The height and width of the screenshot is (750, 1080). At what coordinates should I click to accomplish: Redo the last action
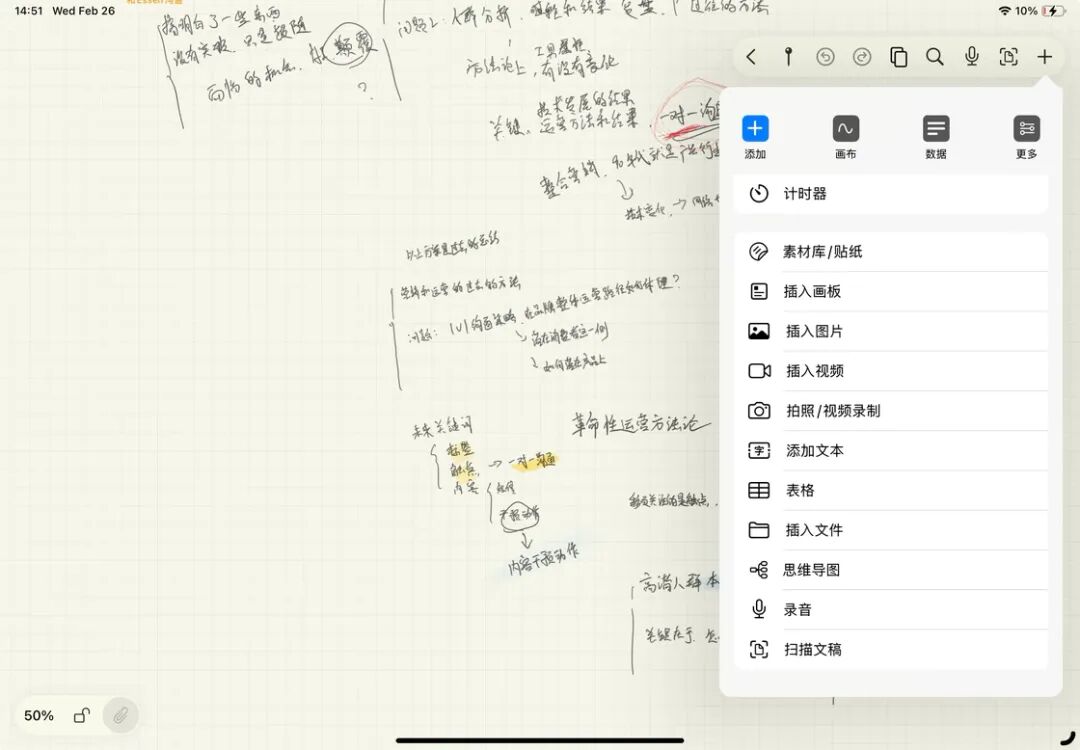[x=862, y=57]
